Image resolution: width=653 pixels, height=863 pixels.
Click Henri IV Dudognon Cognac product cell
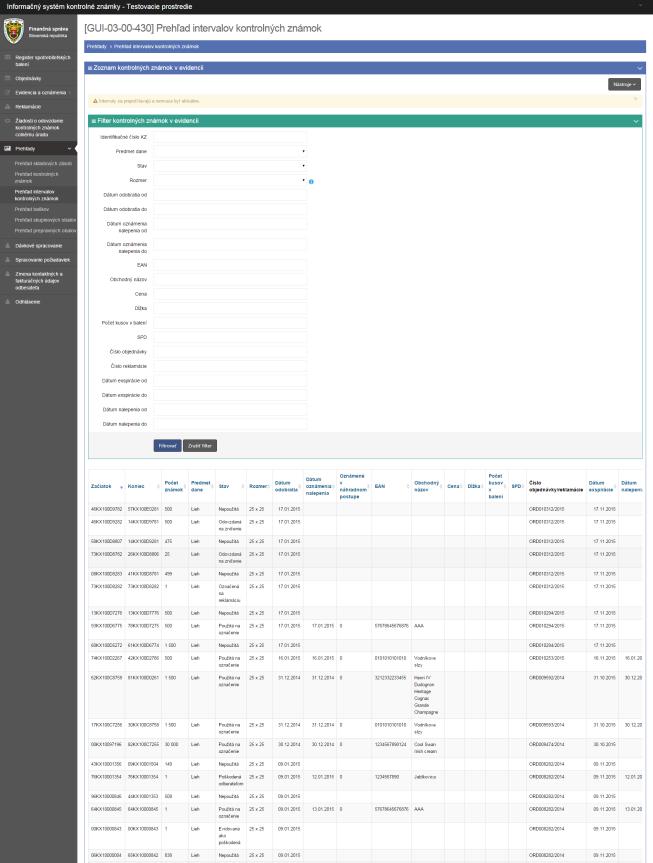(x=426, y=695)
